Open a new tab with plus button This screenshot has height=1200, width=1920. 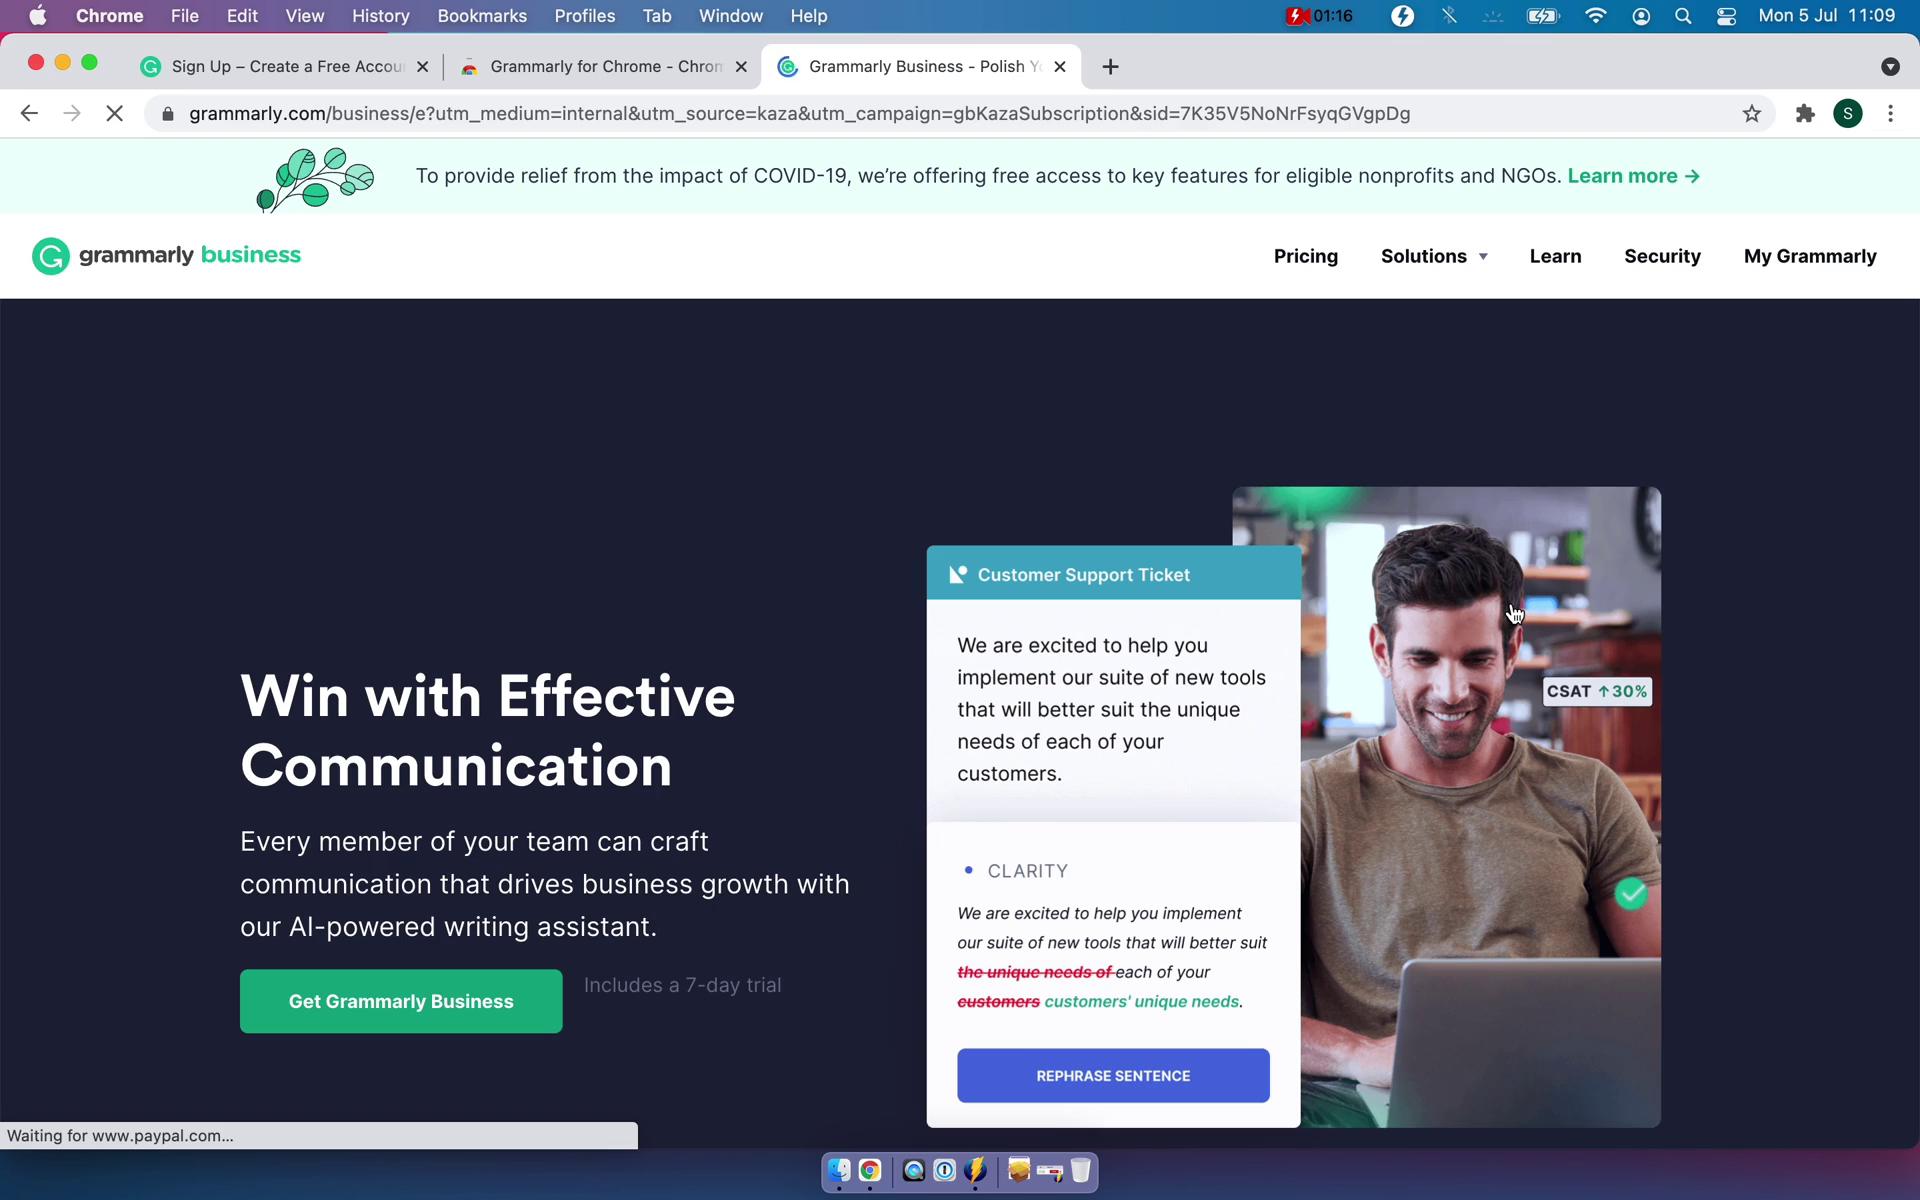(x=1110, y=67)
